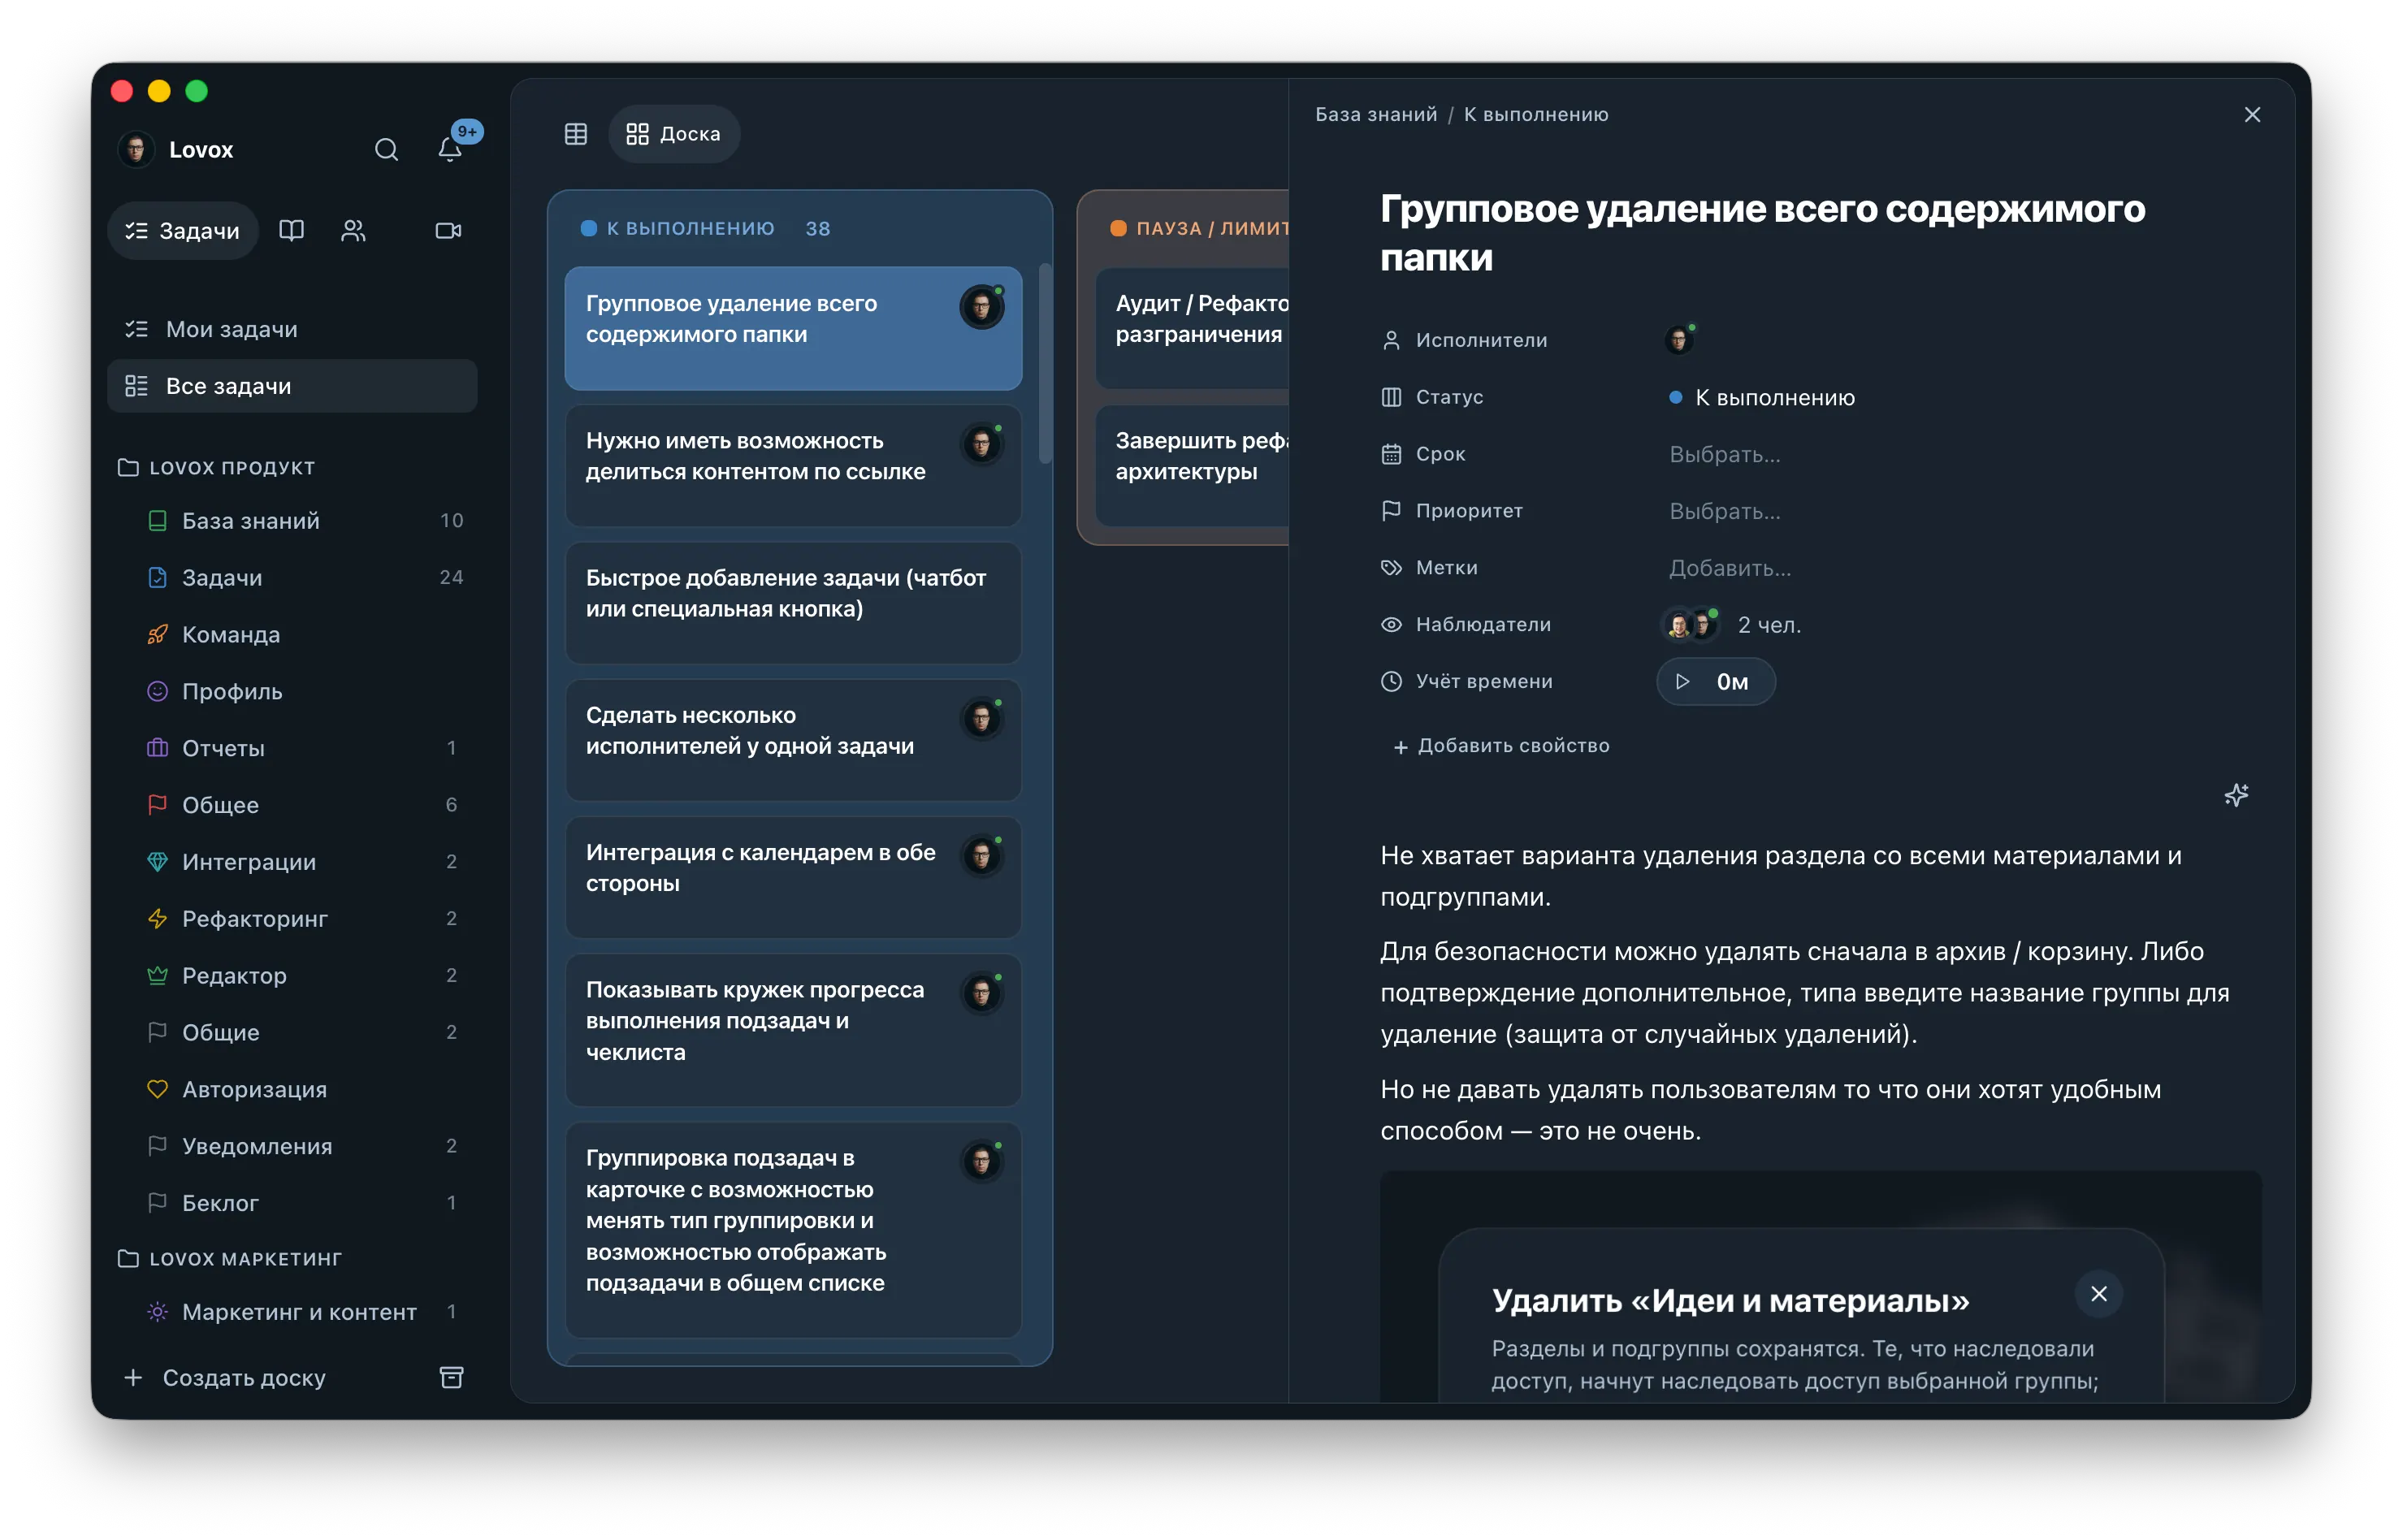Open Мои задачи in sidebar
2403x1540 pixels.
(292, 329)
